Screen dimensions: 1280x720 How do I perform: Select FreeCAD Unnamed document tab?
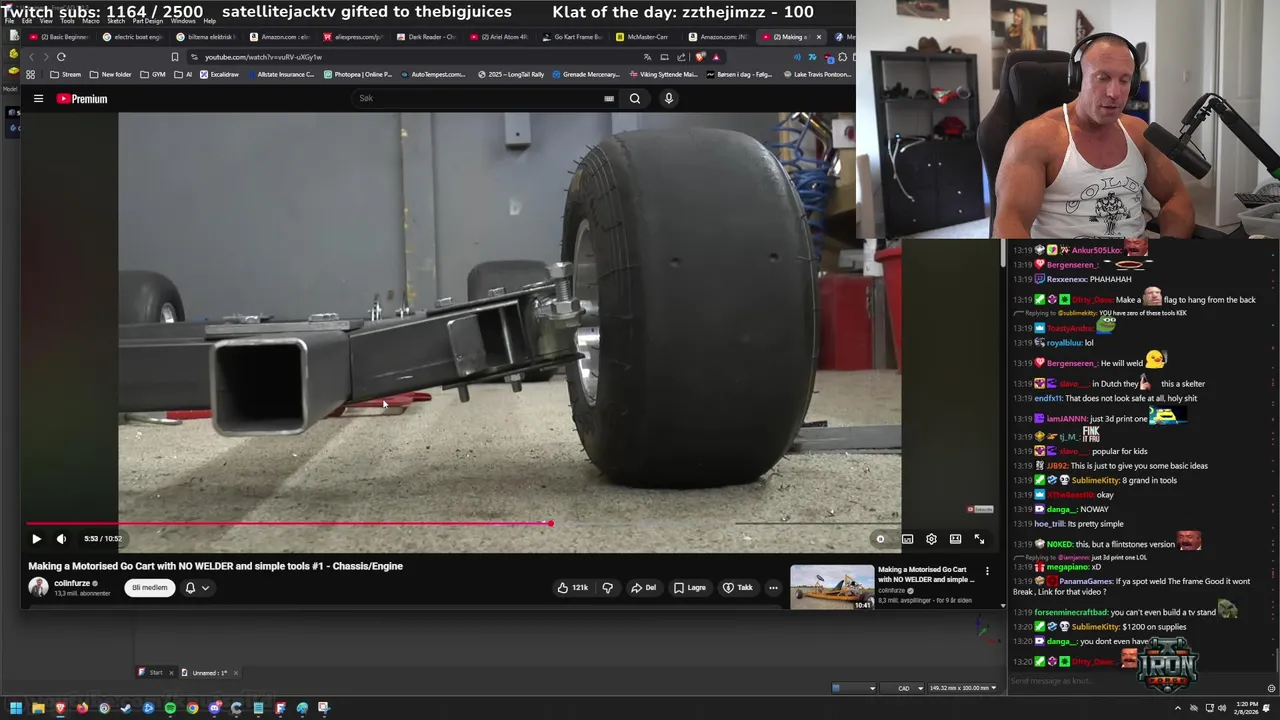[x=208, y=673]
